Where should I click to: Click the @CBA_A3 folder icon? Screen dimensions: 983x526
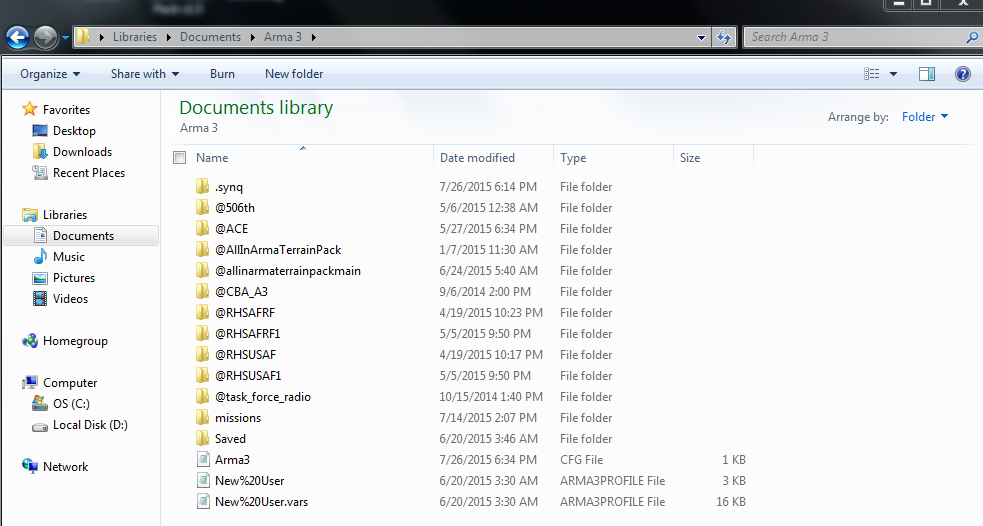202,292
